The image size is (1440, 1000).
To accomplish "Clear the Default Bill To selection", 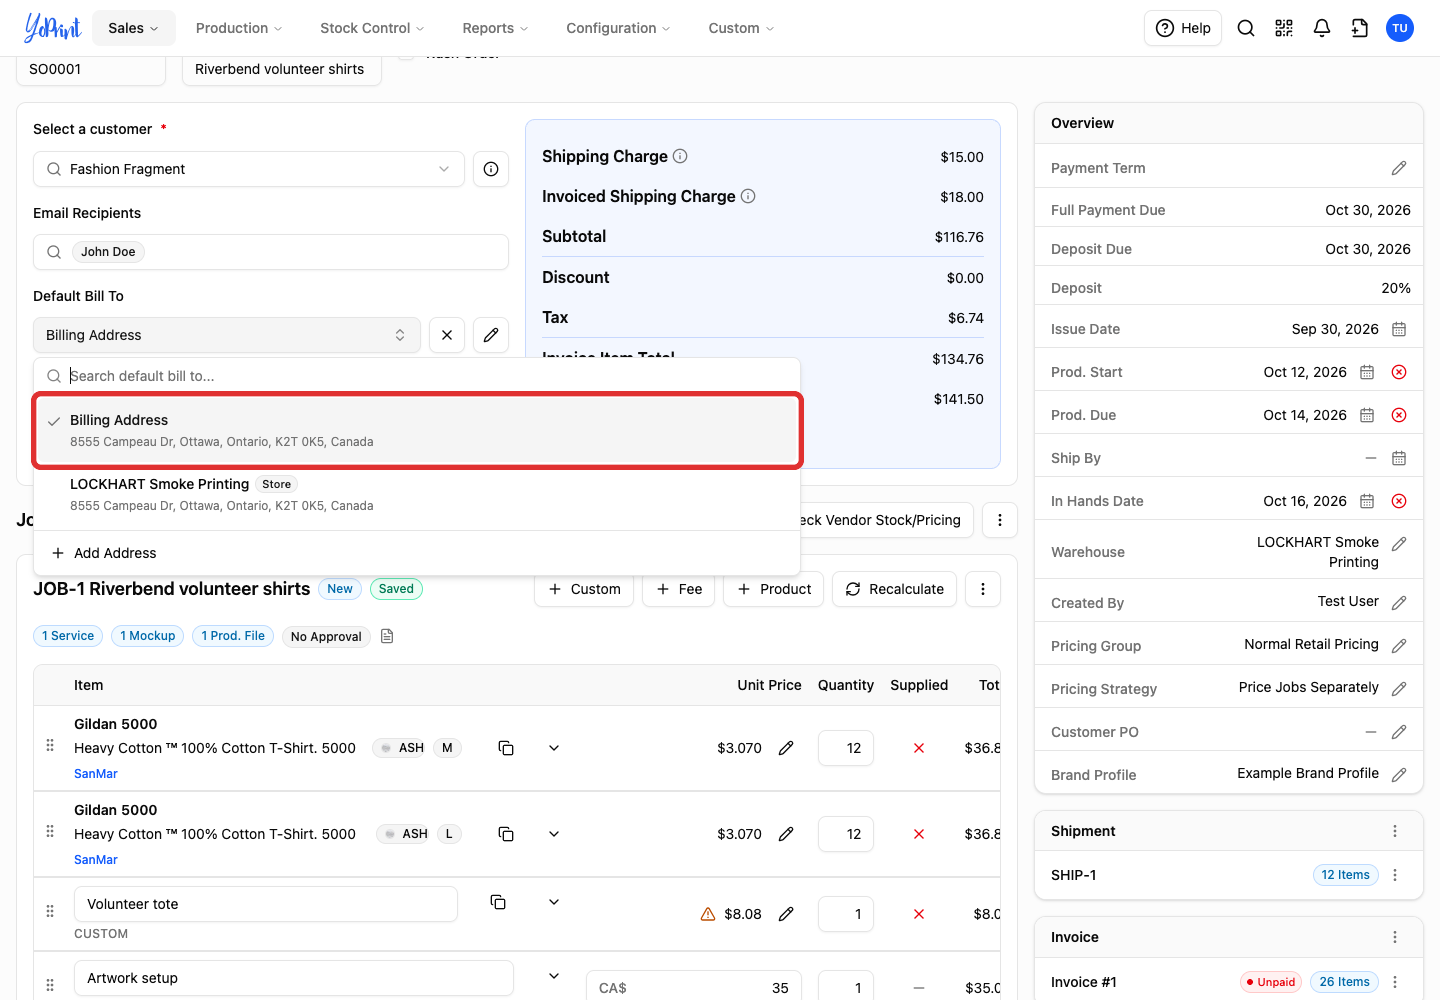I will (x=447, y=335).
